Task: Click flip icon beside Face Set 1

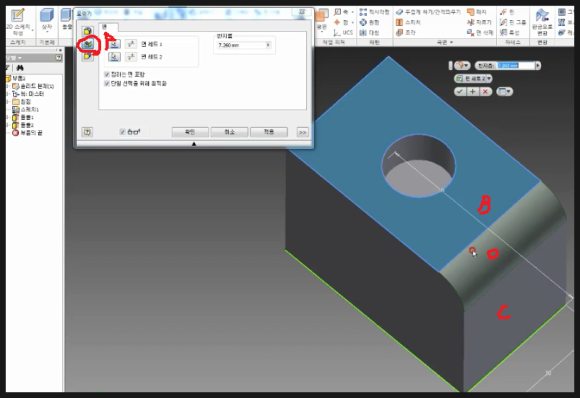Action: [x=131, y=44]
